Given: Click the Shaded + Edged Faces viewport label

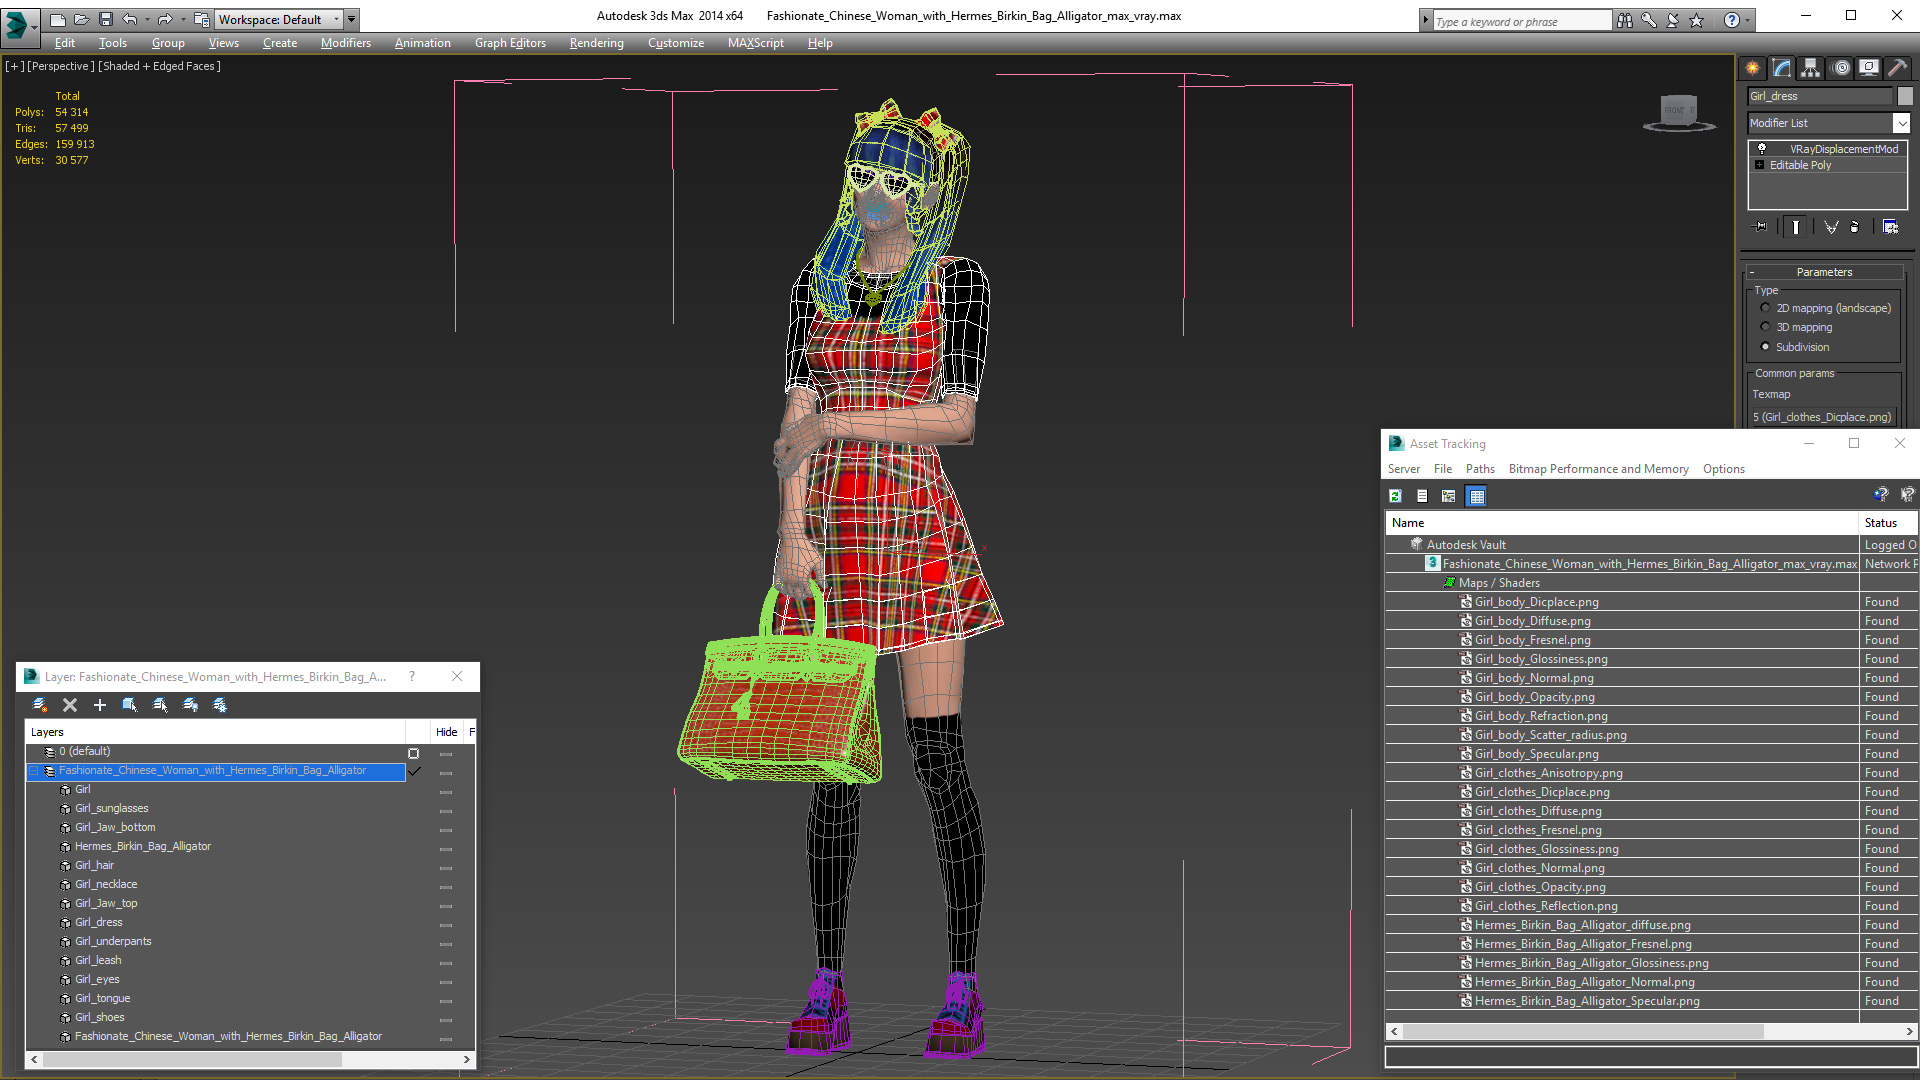Looking at the screenshot, I should point(159,66).
